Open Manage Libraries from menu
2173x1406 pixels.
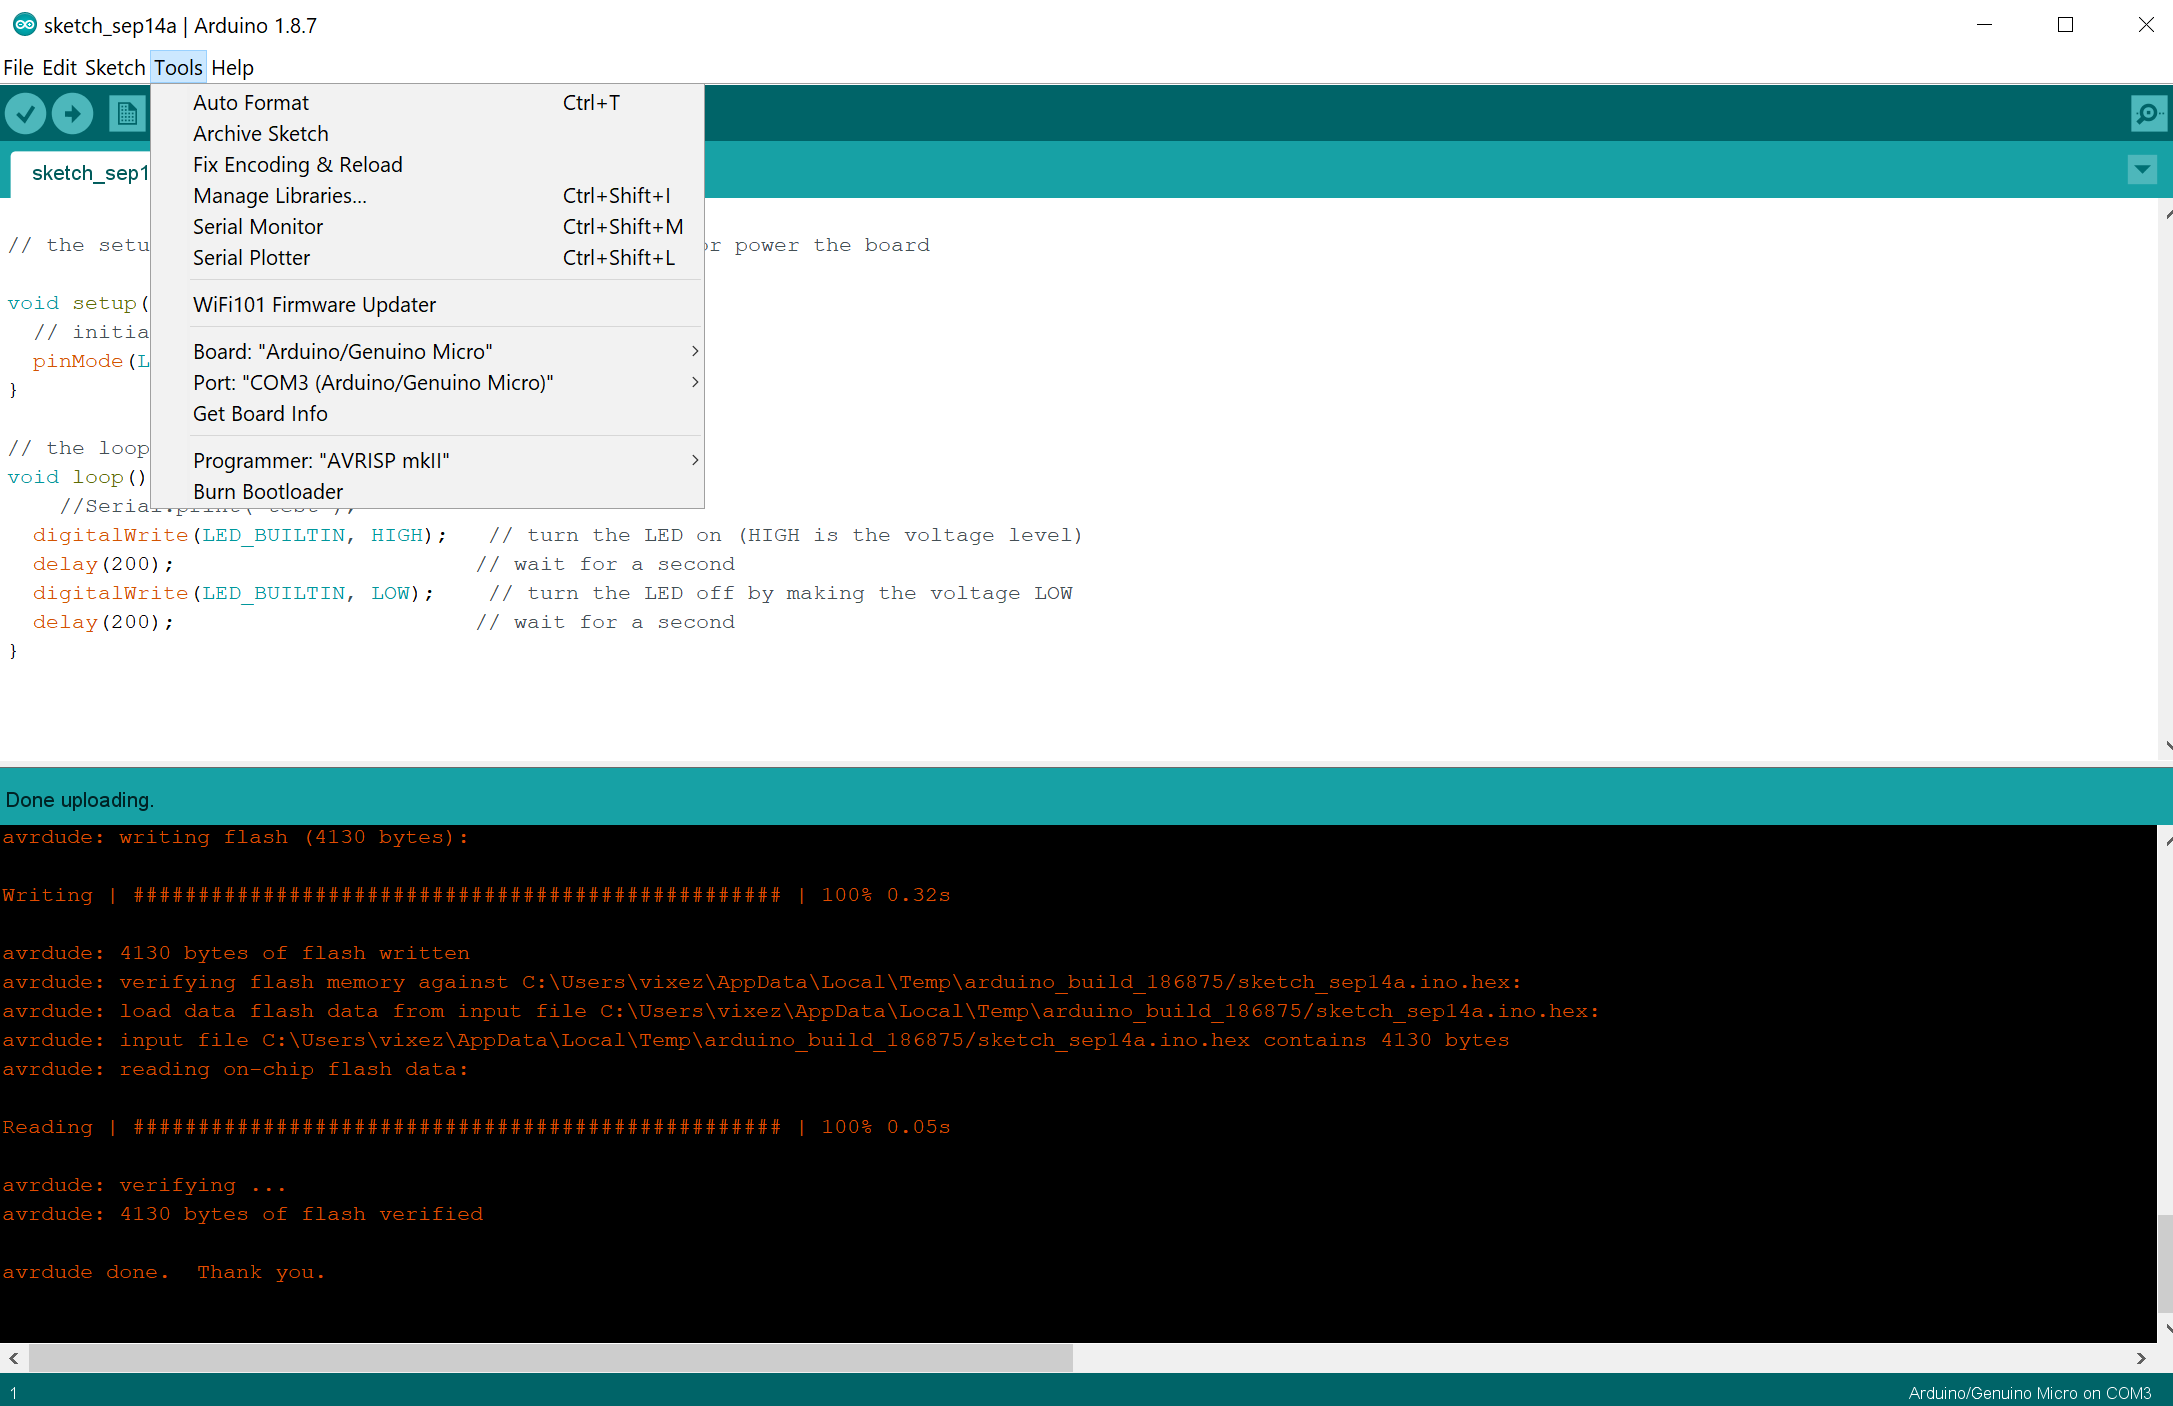[280, 196]
